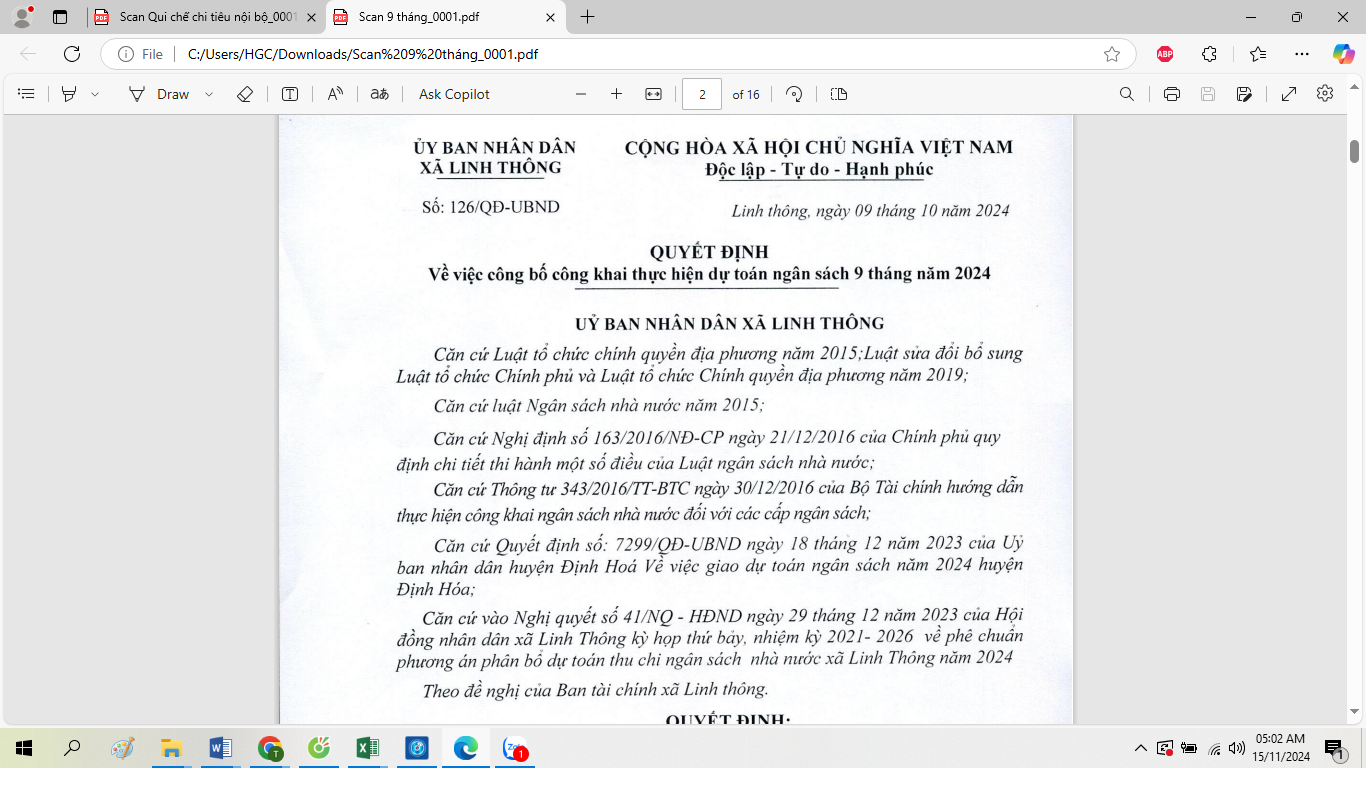Screen dimensions: 1366x786
Task: Open the notification center icon
Action: tap(1334, 748)
